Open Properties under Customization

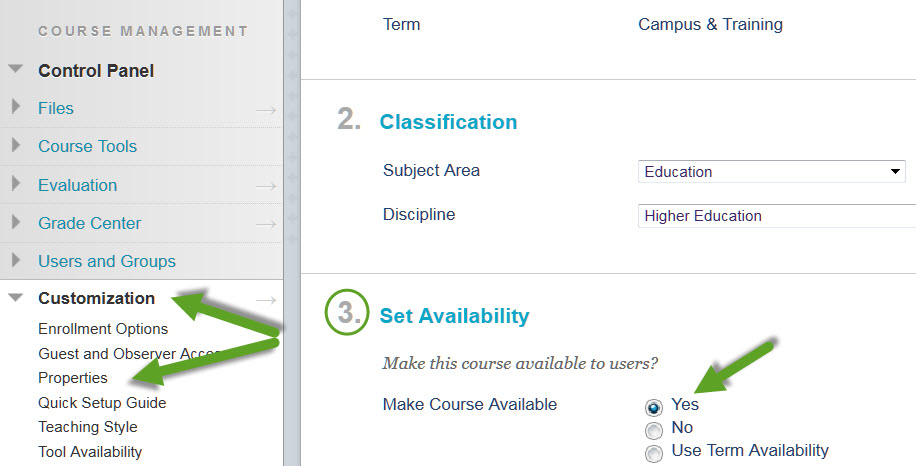point(73,378)
